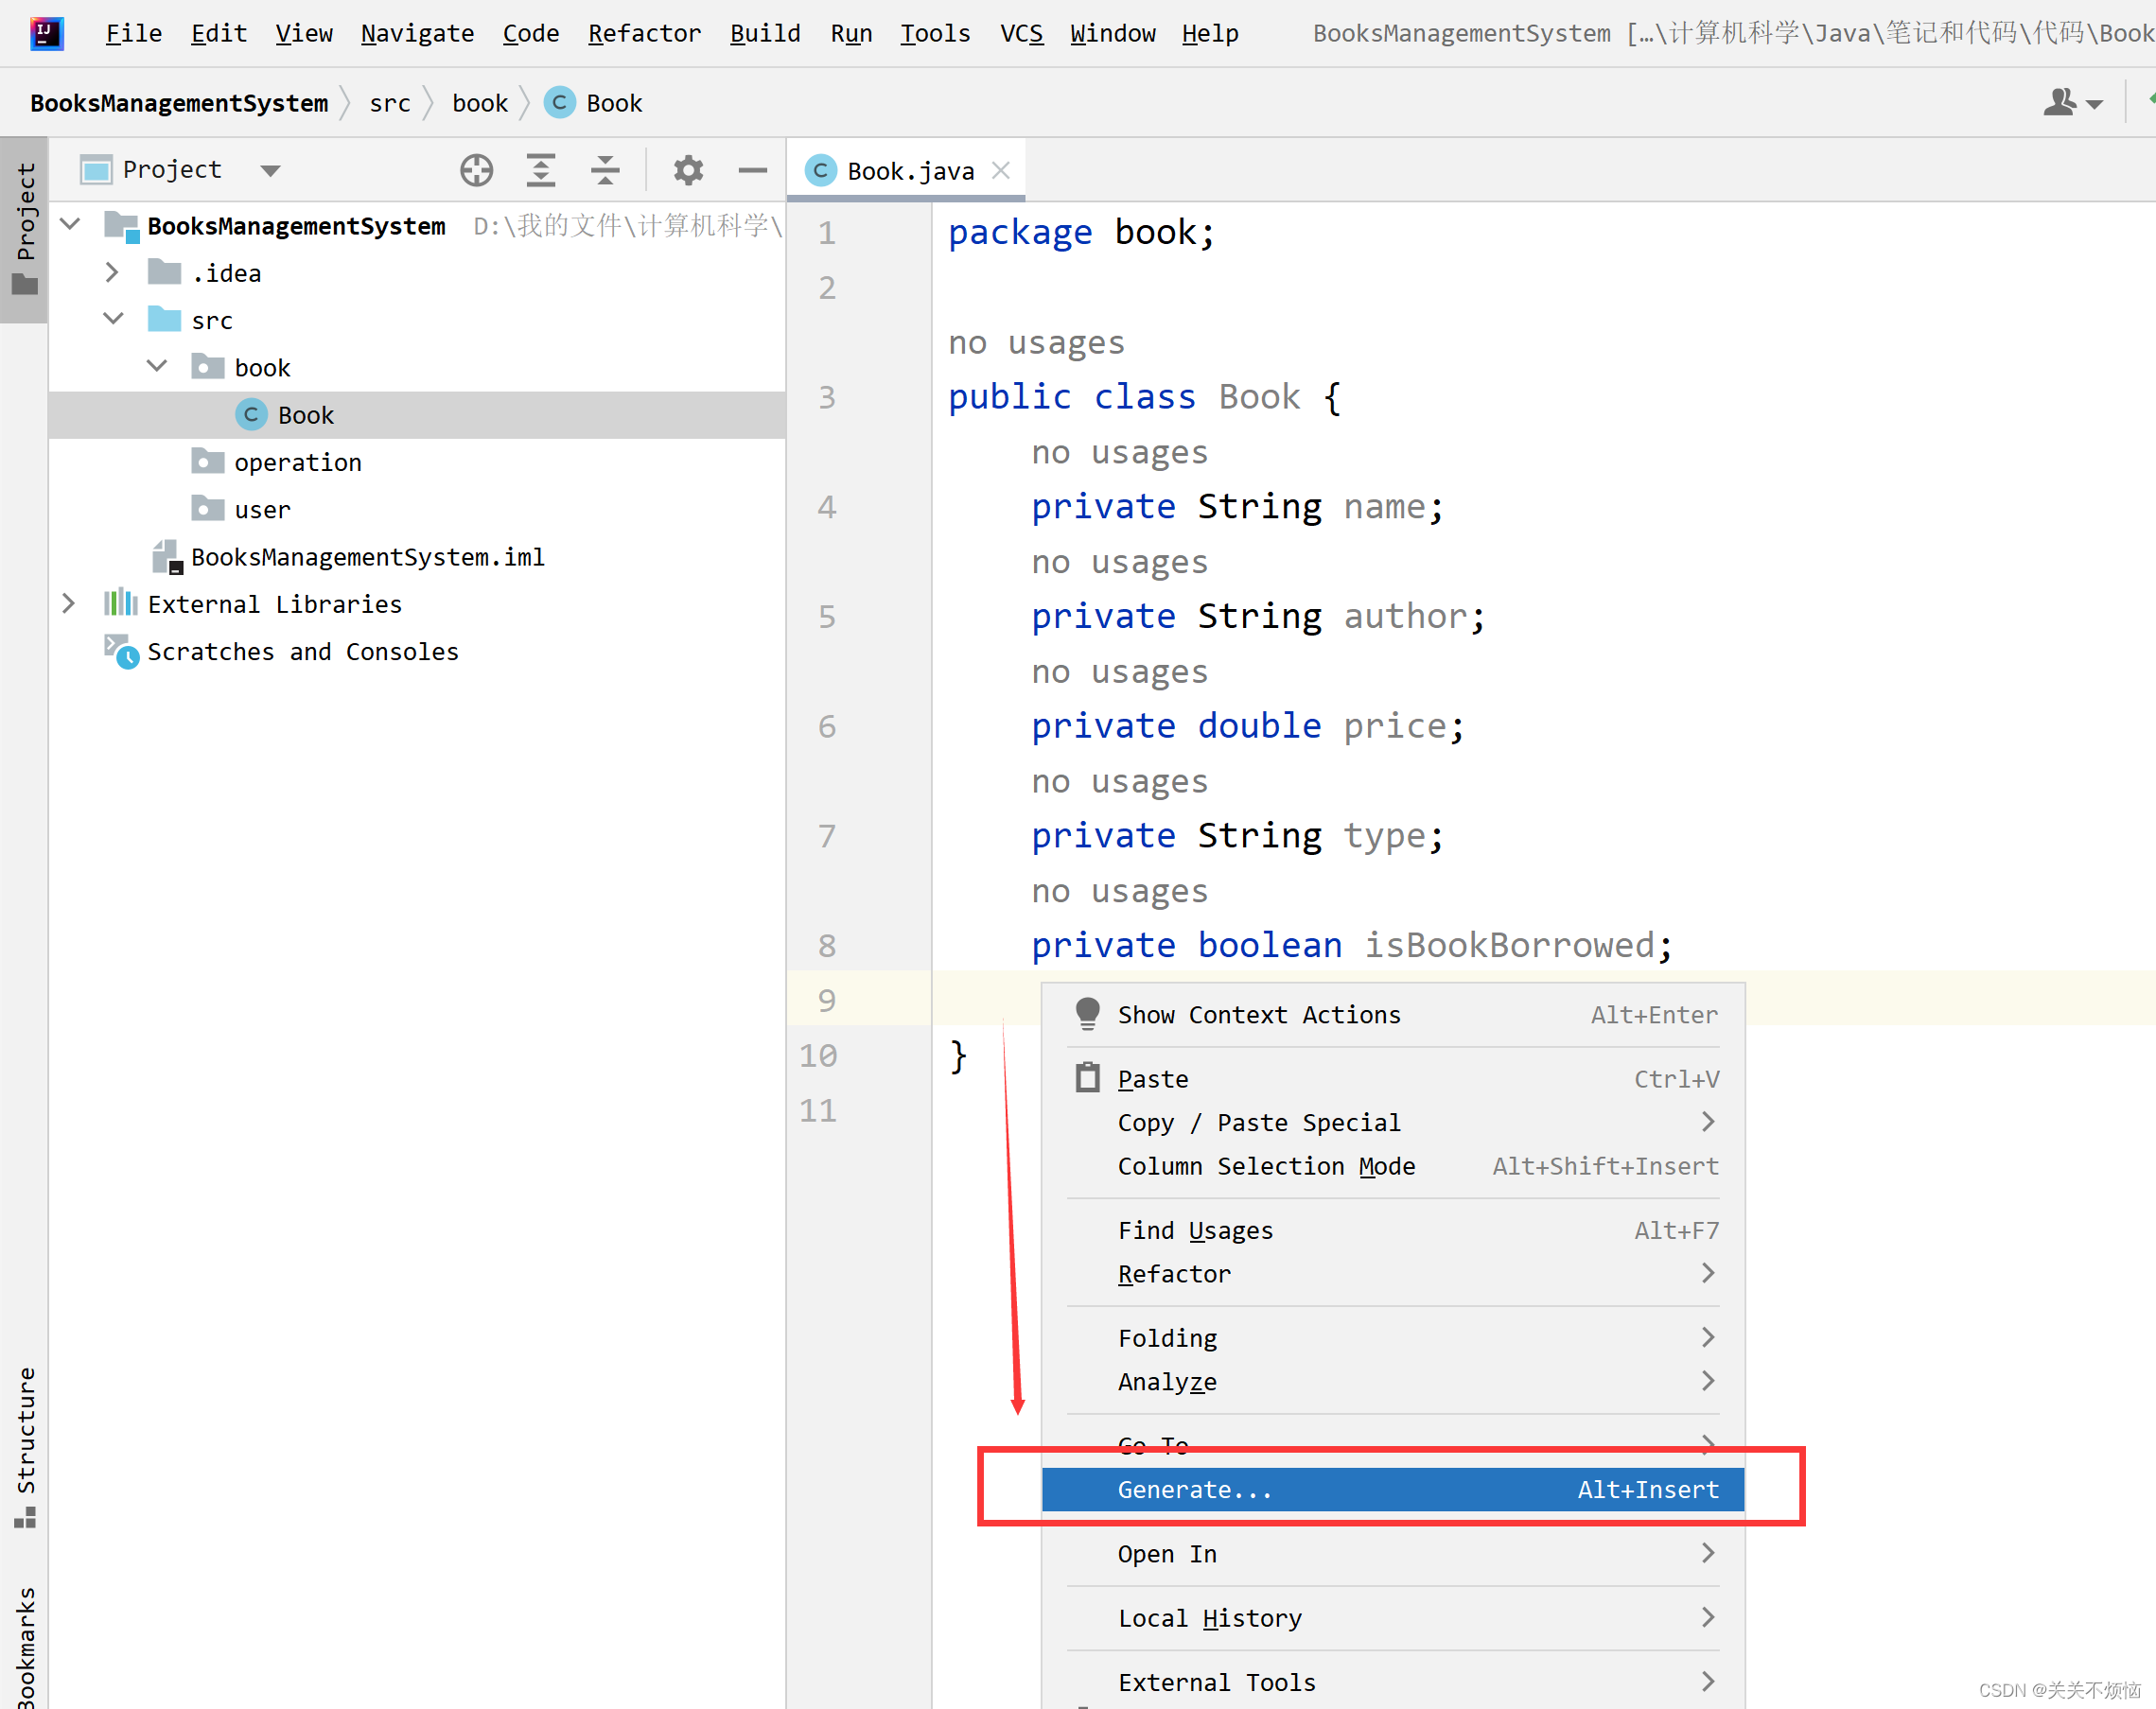This screenshot has width=2156, height=1709.
Task: Hide the Project panel with minus icon
Action: pyautogui.click(x=752, y=170)
